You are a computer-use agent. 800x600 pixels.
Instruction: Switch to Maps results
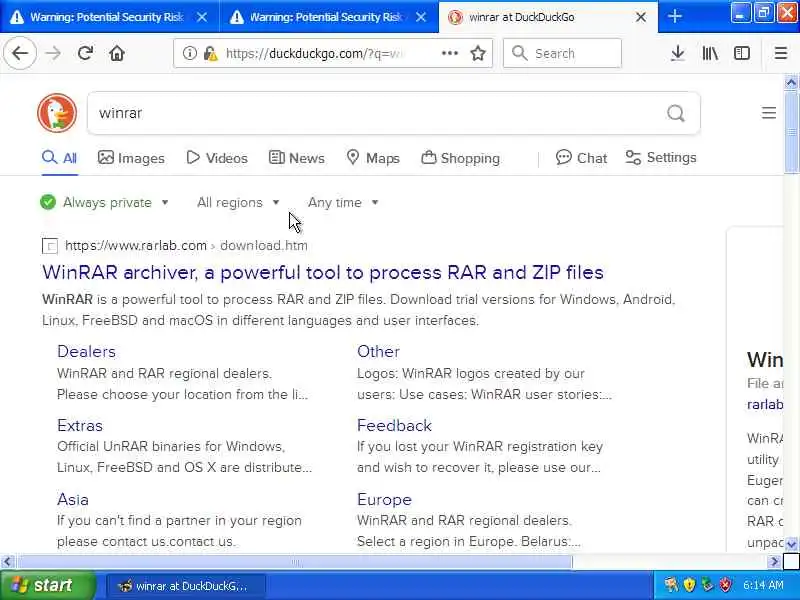[373, 158]
